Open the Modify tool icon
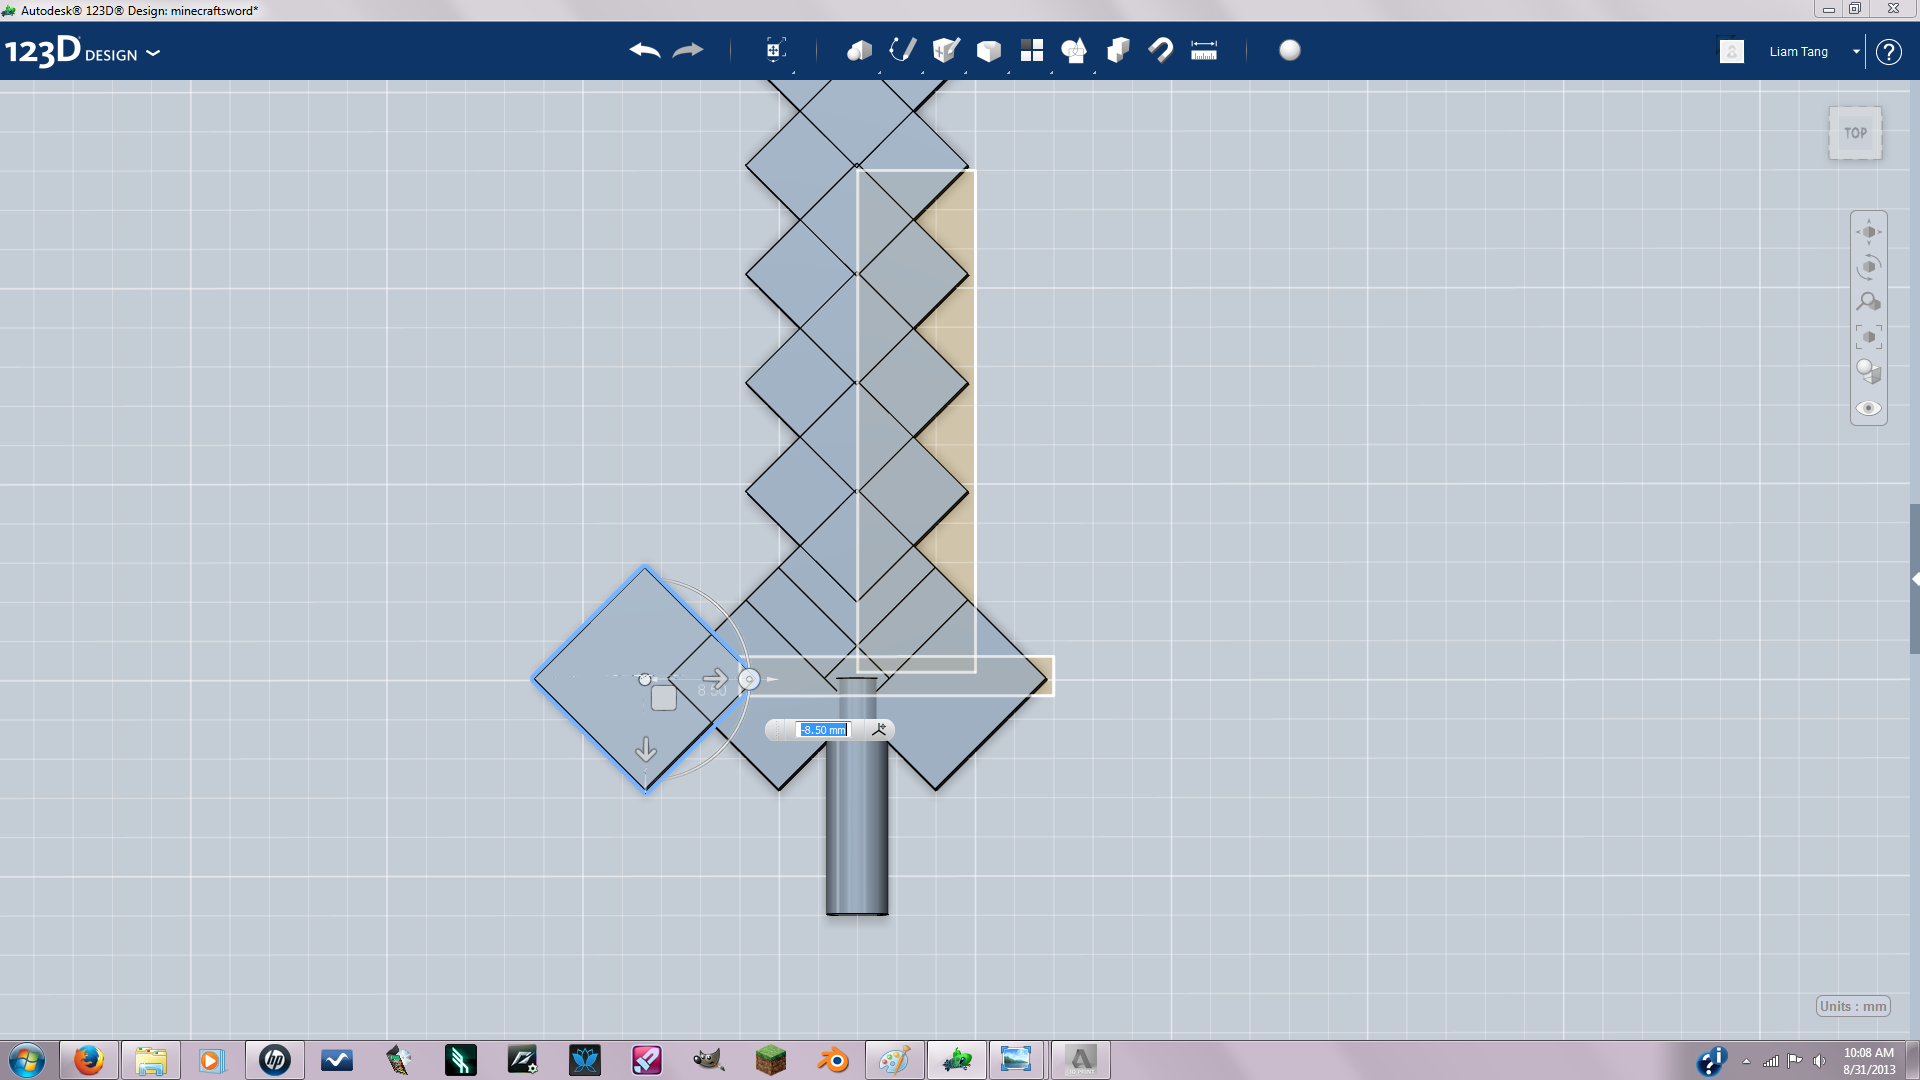Screen dimensions: 1920x1080 (989, 51)
